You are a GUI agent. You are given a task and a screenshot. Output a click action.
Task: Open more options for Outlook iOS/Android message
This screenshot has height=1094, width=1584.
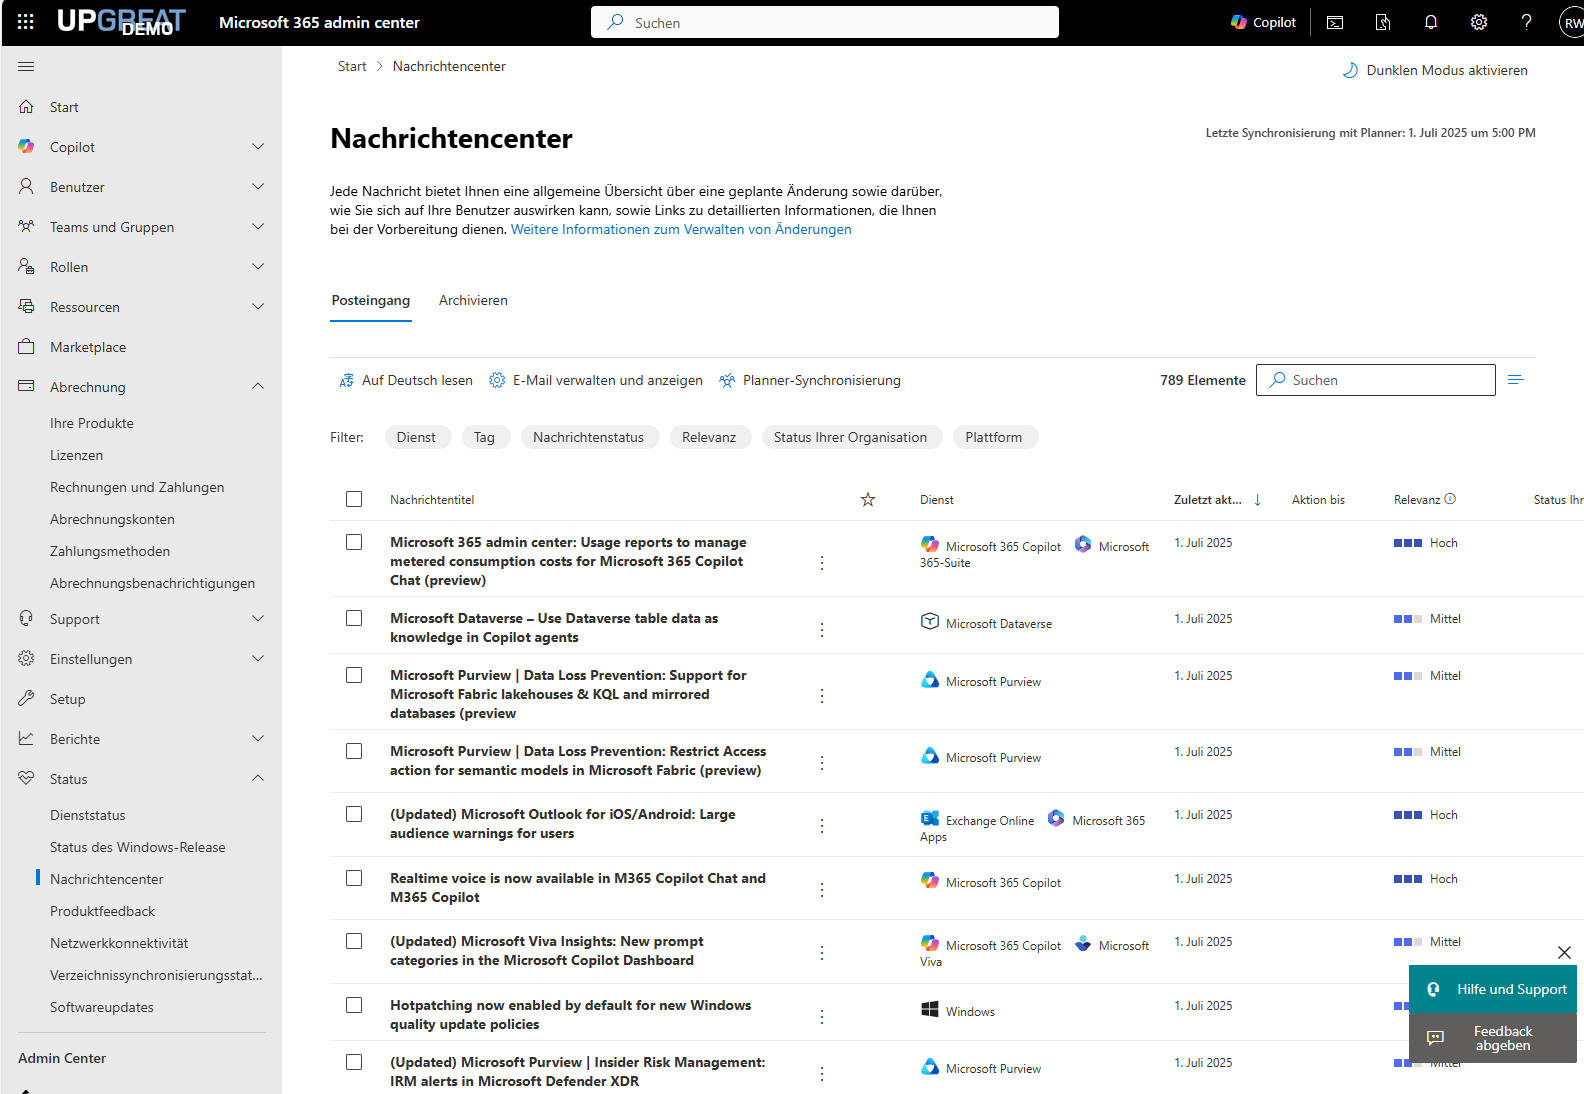point(822,826)
